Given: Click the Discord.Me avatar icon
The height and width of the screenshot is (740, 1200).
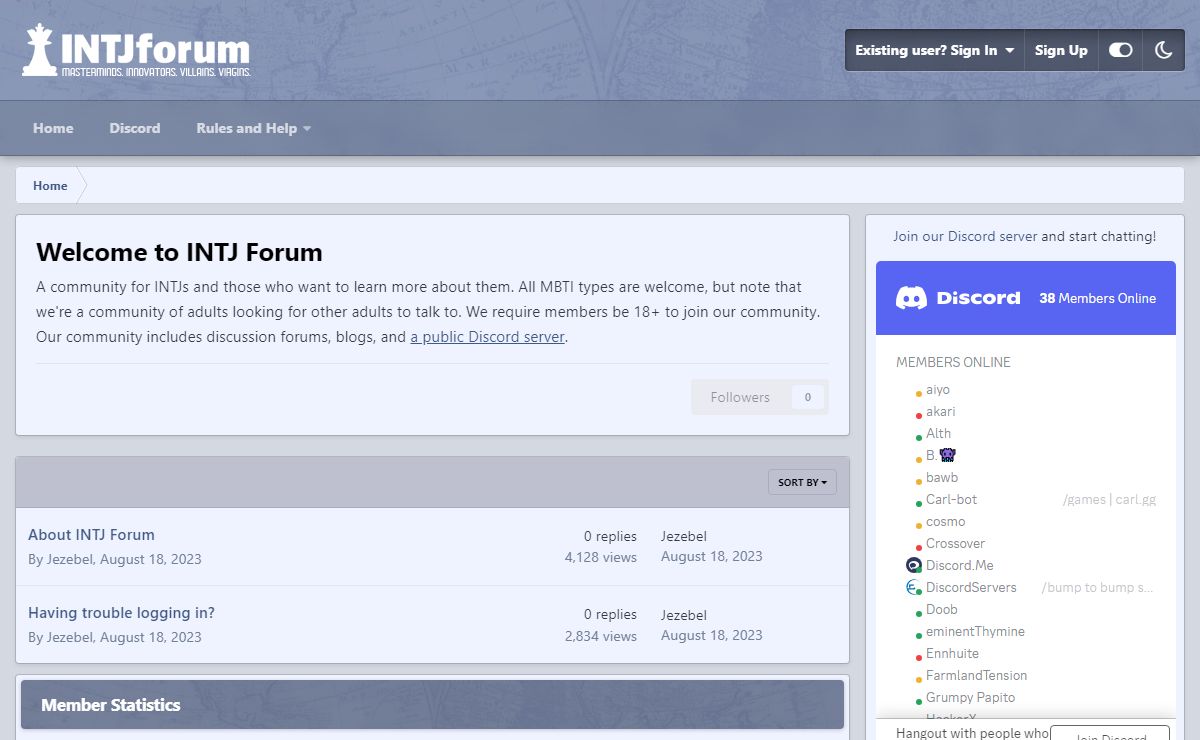Looking at the screenshot, I should click(x=913, y=565).
